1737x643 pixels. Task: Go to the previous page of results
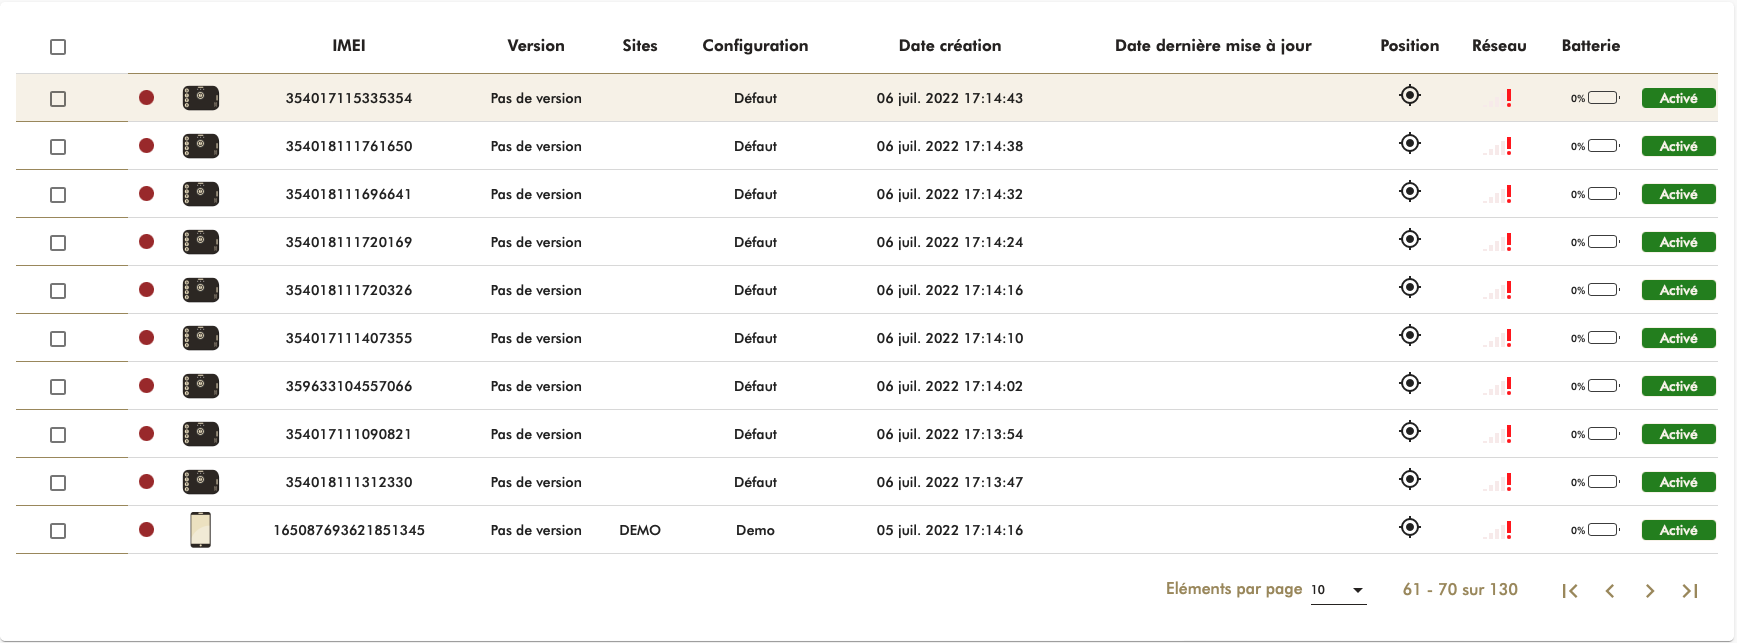pos(1609,591)
